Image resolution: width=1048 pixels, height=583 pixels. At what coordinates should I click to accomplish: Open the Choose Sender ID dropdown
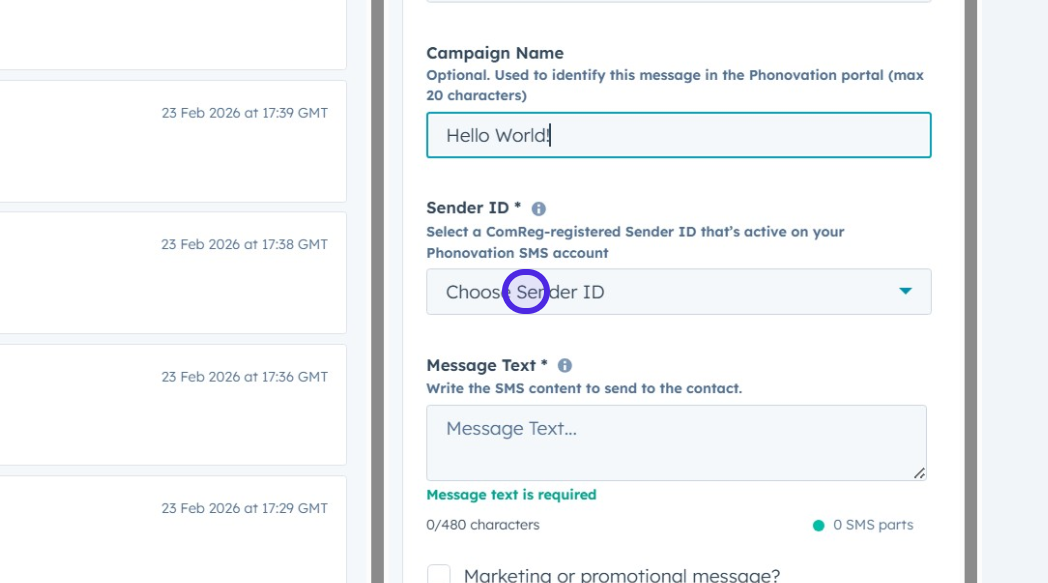(678, 292)
